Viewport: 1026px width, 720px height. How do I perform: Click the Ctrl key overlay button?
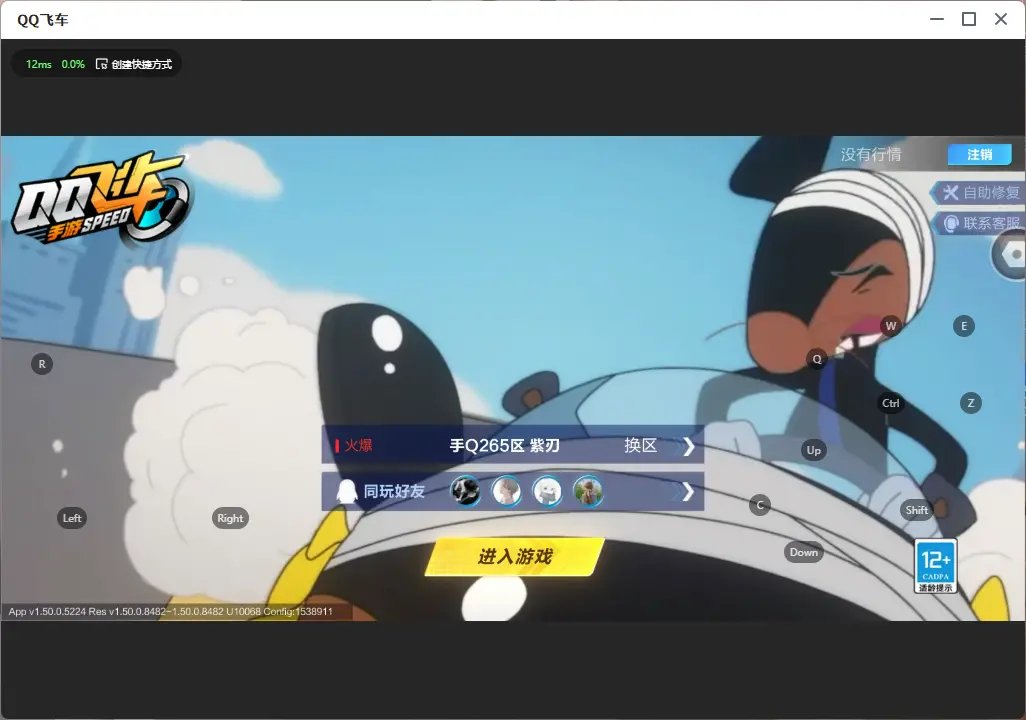(x=891, y=403)
